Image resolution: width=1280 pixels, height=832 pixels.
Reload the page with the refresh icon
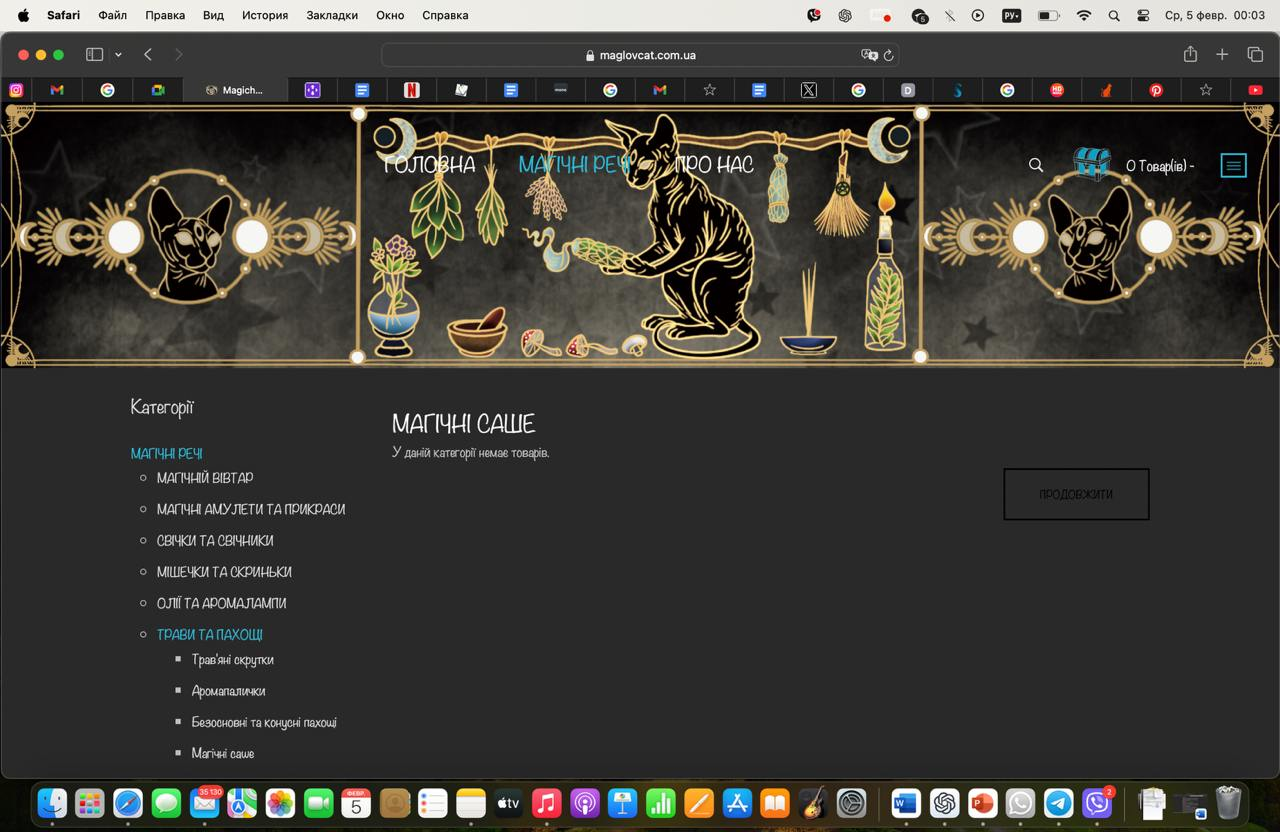[888, 55]
